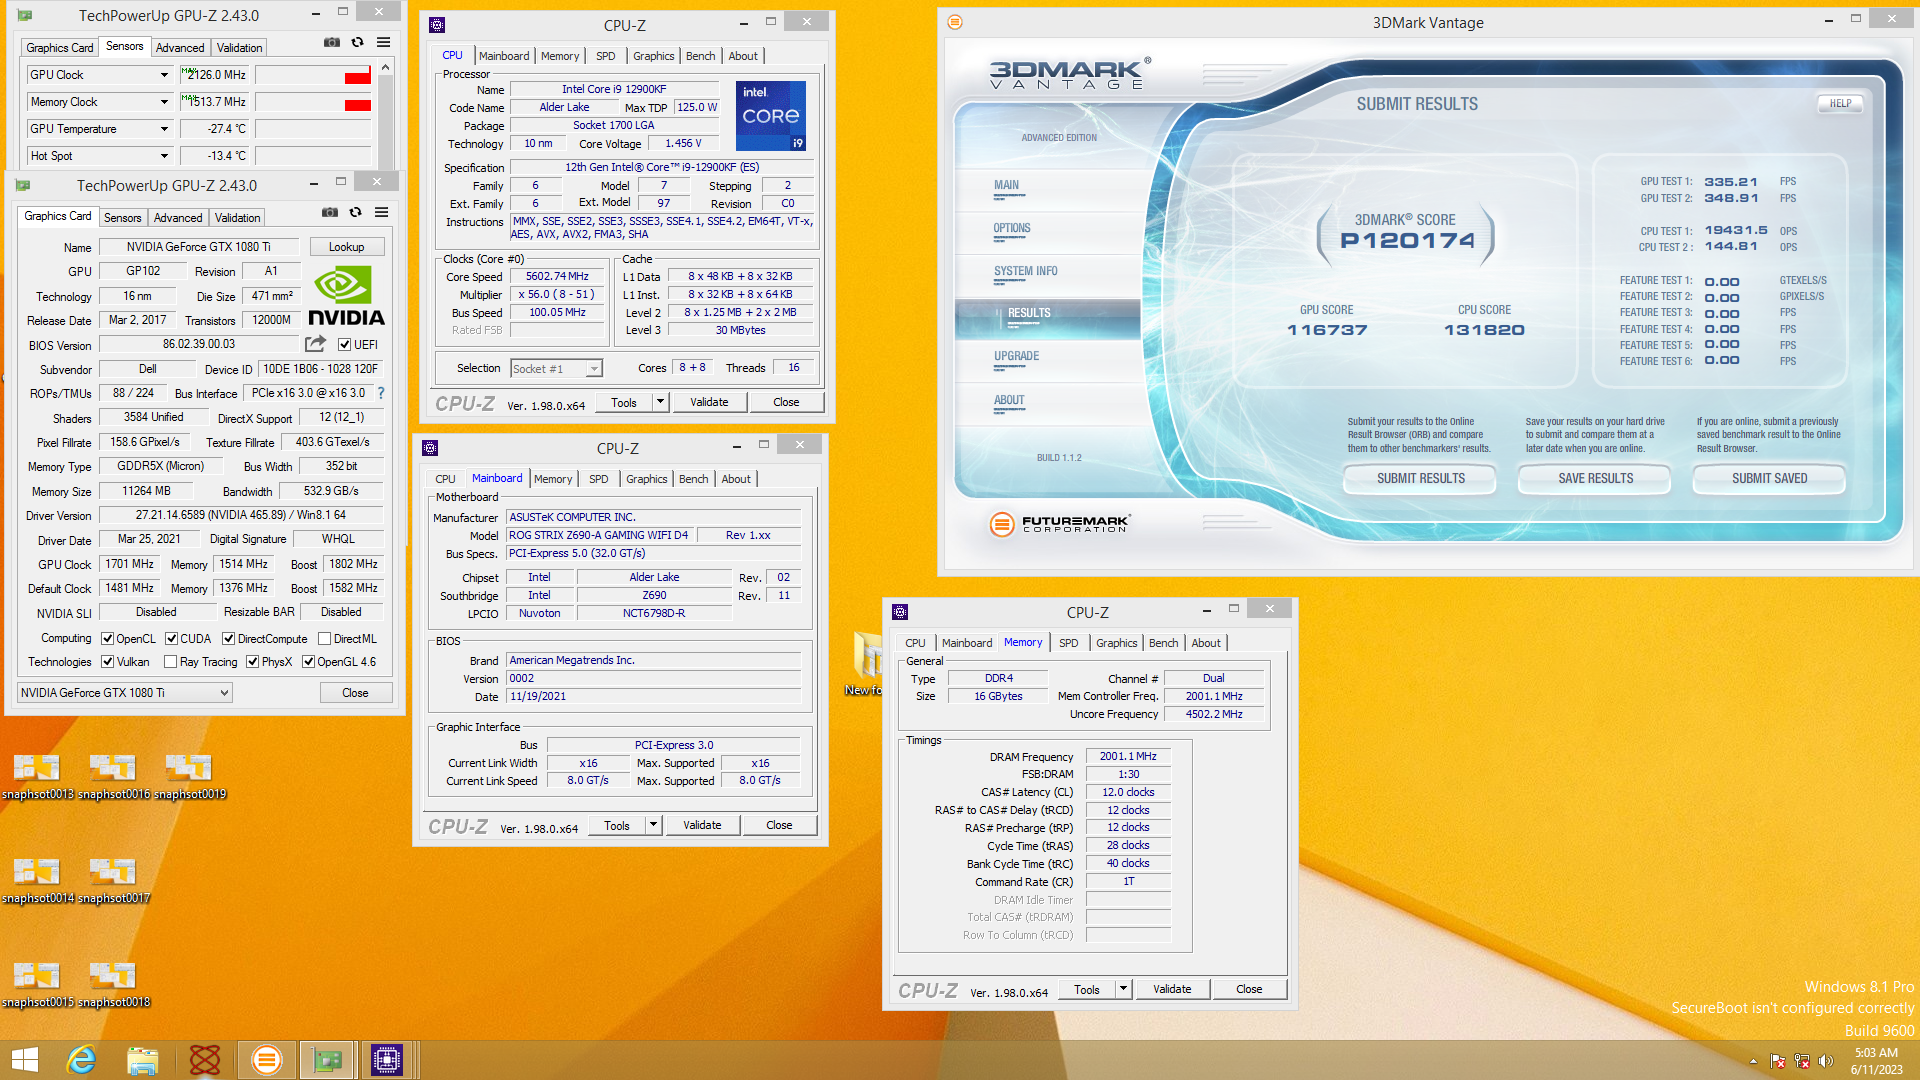Click the GPU Temperature sensor graph bar
The image size is (1920, 1080).
(x=313, y=129)
